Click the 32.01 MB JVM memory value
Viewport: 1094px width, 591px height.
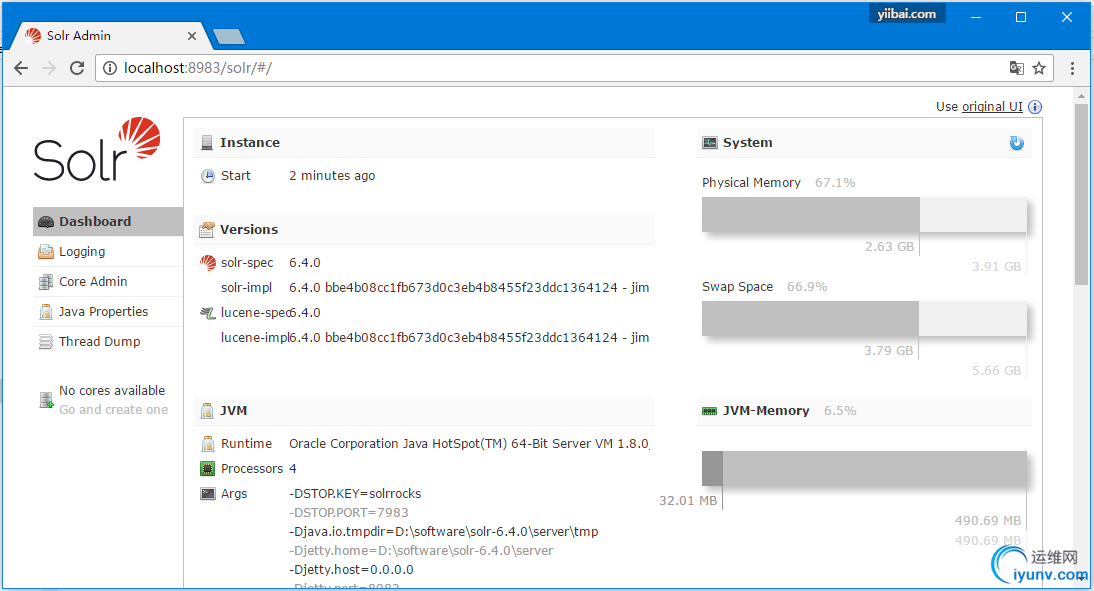688,501
